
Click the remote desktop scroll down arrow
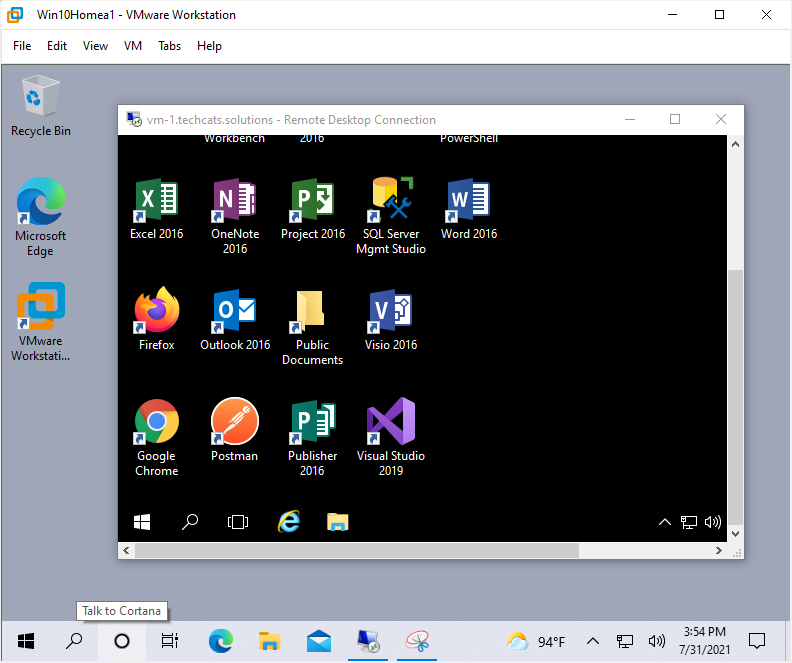click(x=735, y=534)
